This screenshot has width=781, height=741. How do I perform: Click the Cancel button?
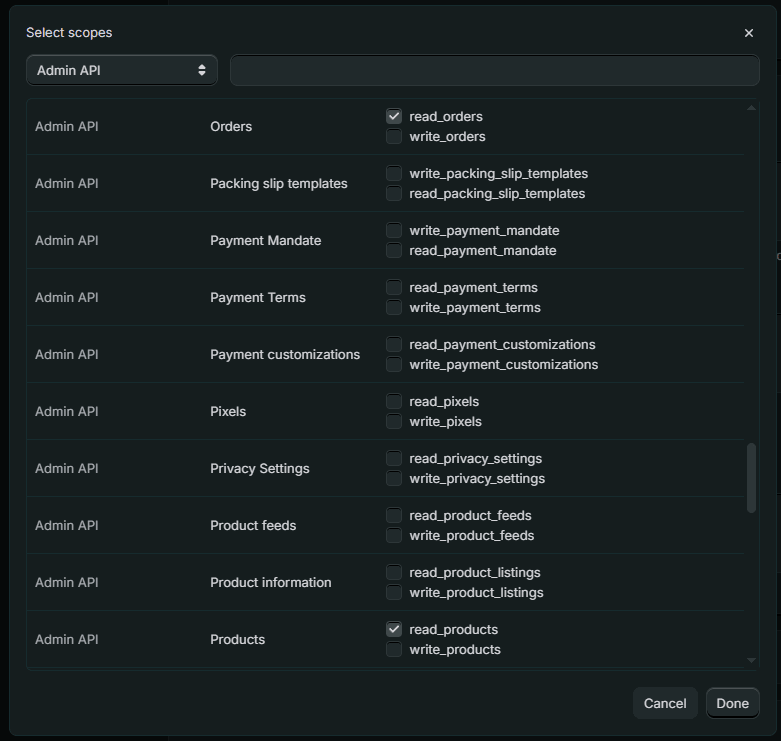[x=665, y=703]
